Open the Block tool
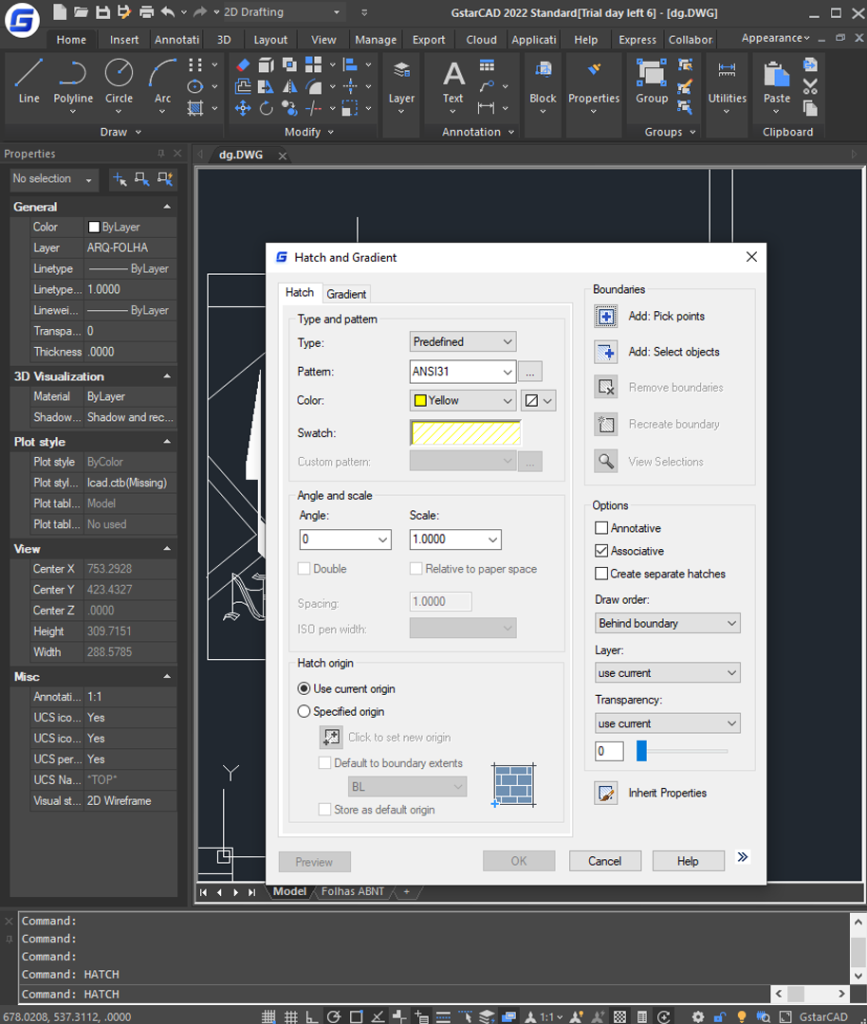Image resolution: width=867 pixels, height=1024 pixels. [543, 86]
